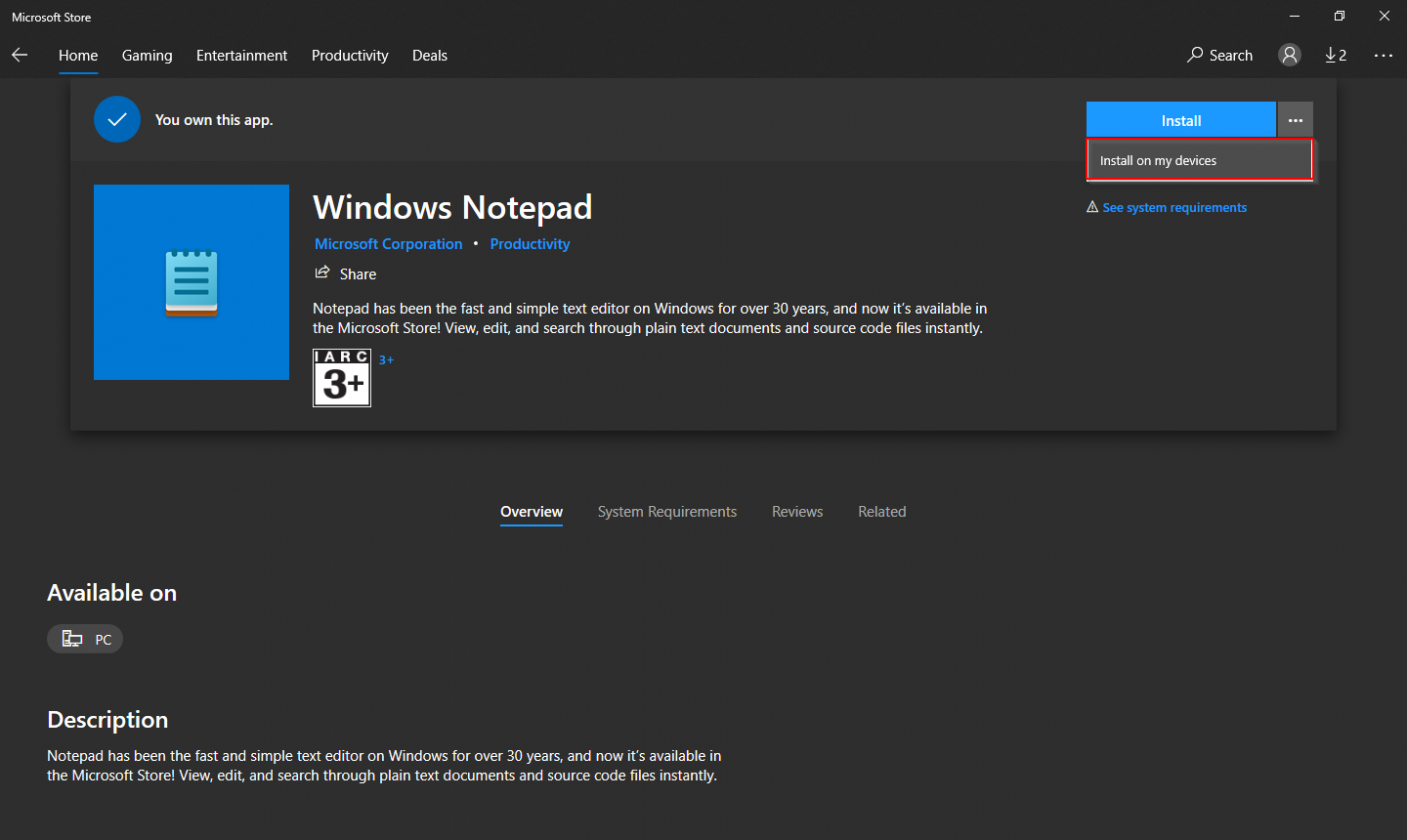Click the account profile icon

click(1288, 55)
